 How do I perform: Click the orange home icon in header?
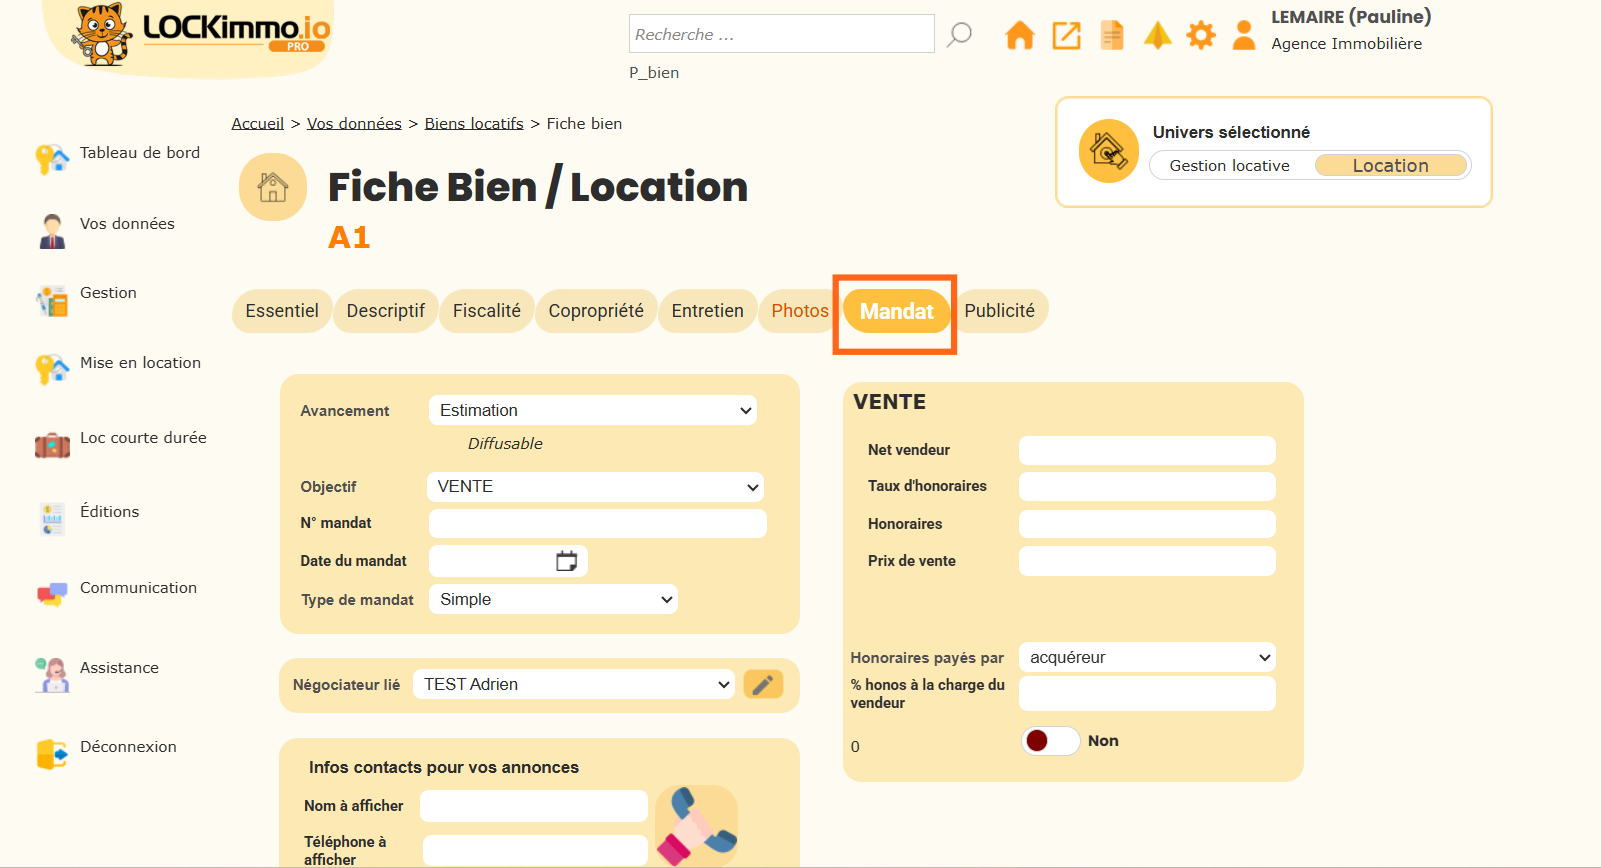click(x=1019, y=35)
